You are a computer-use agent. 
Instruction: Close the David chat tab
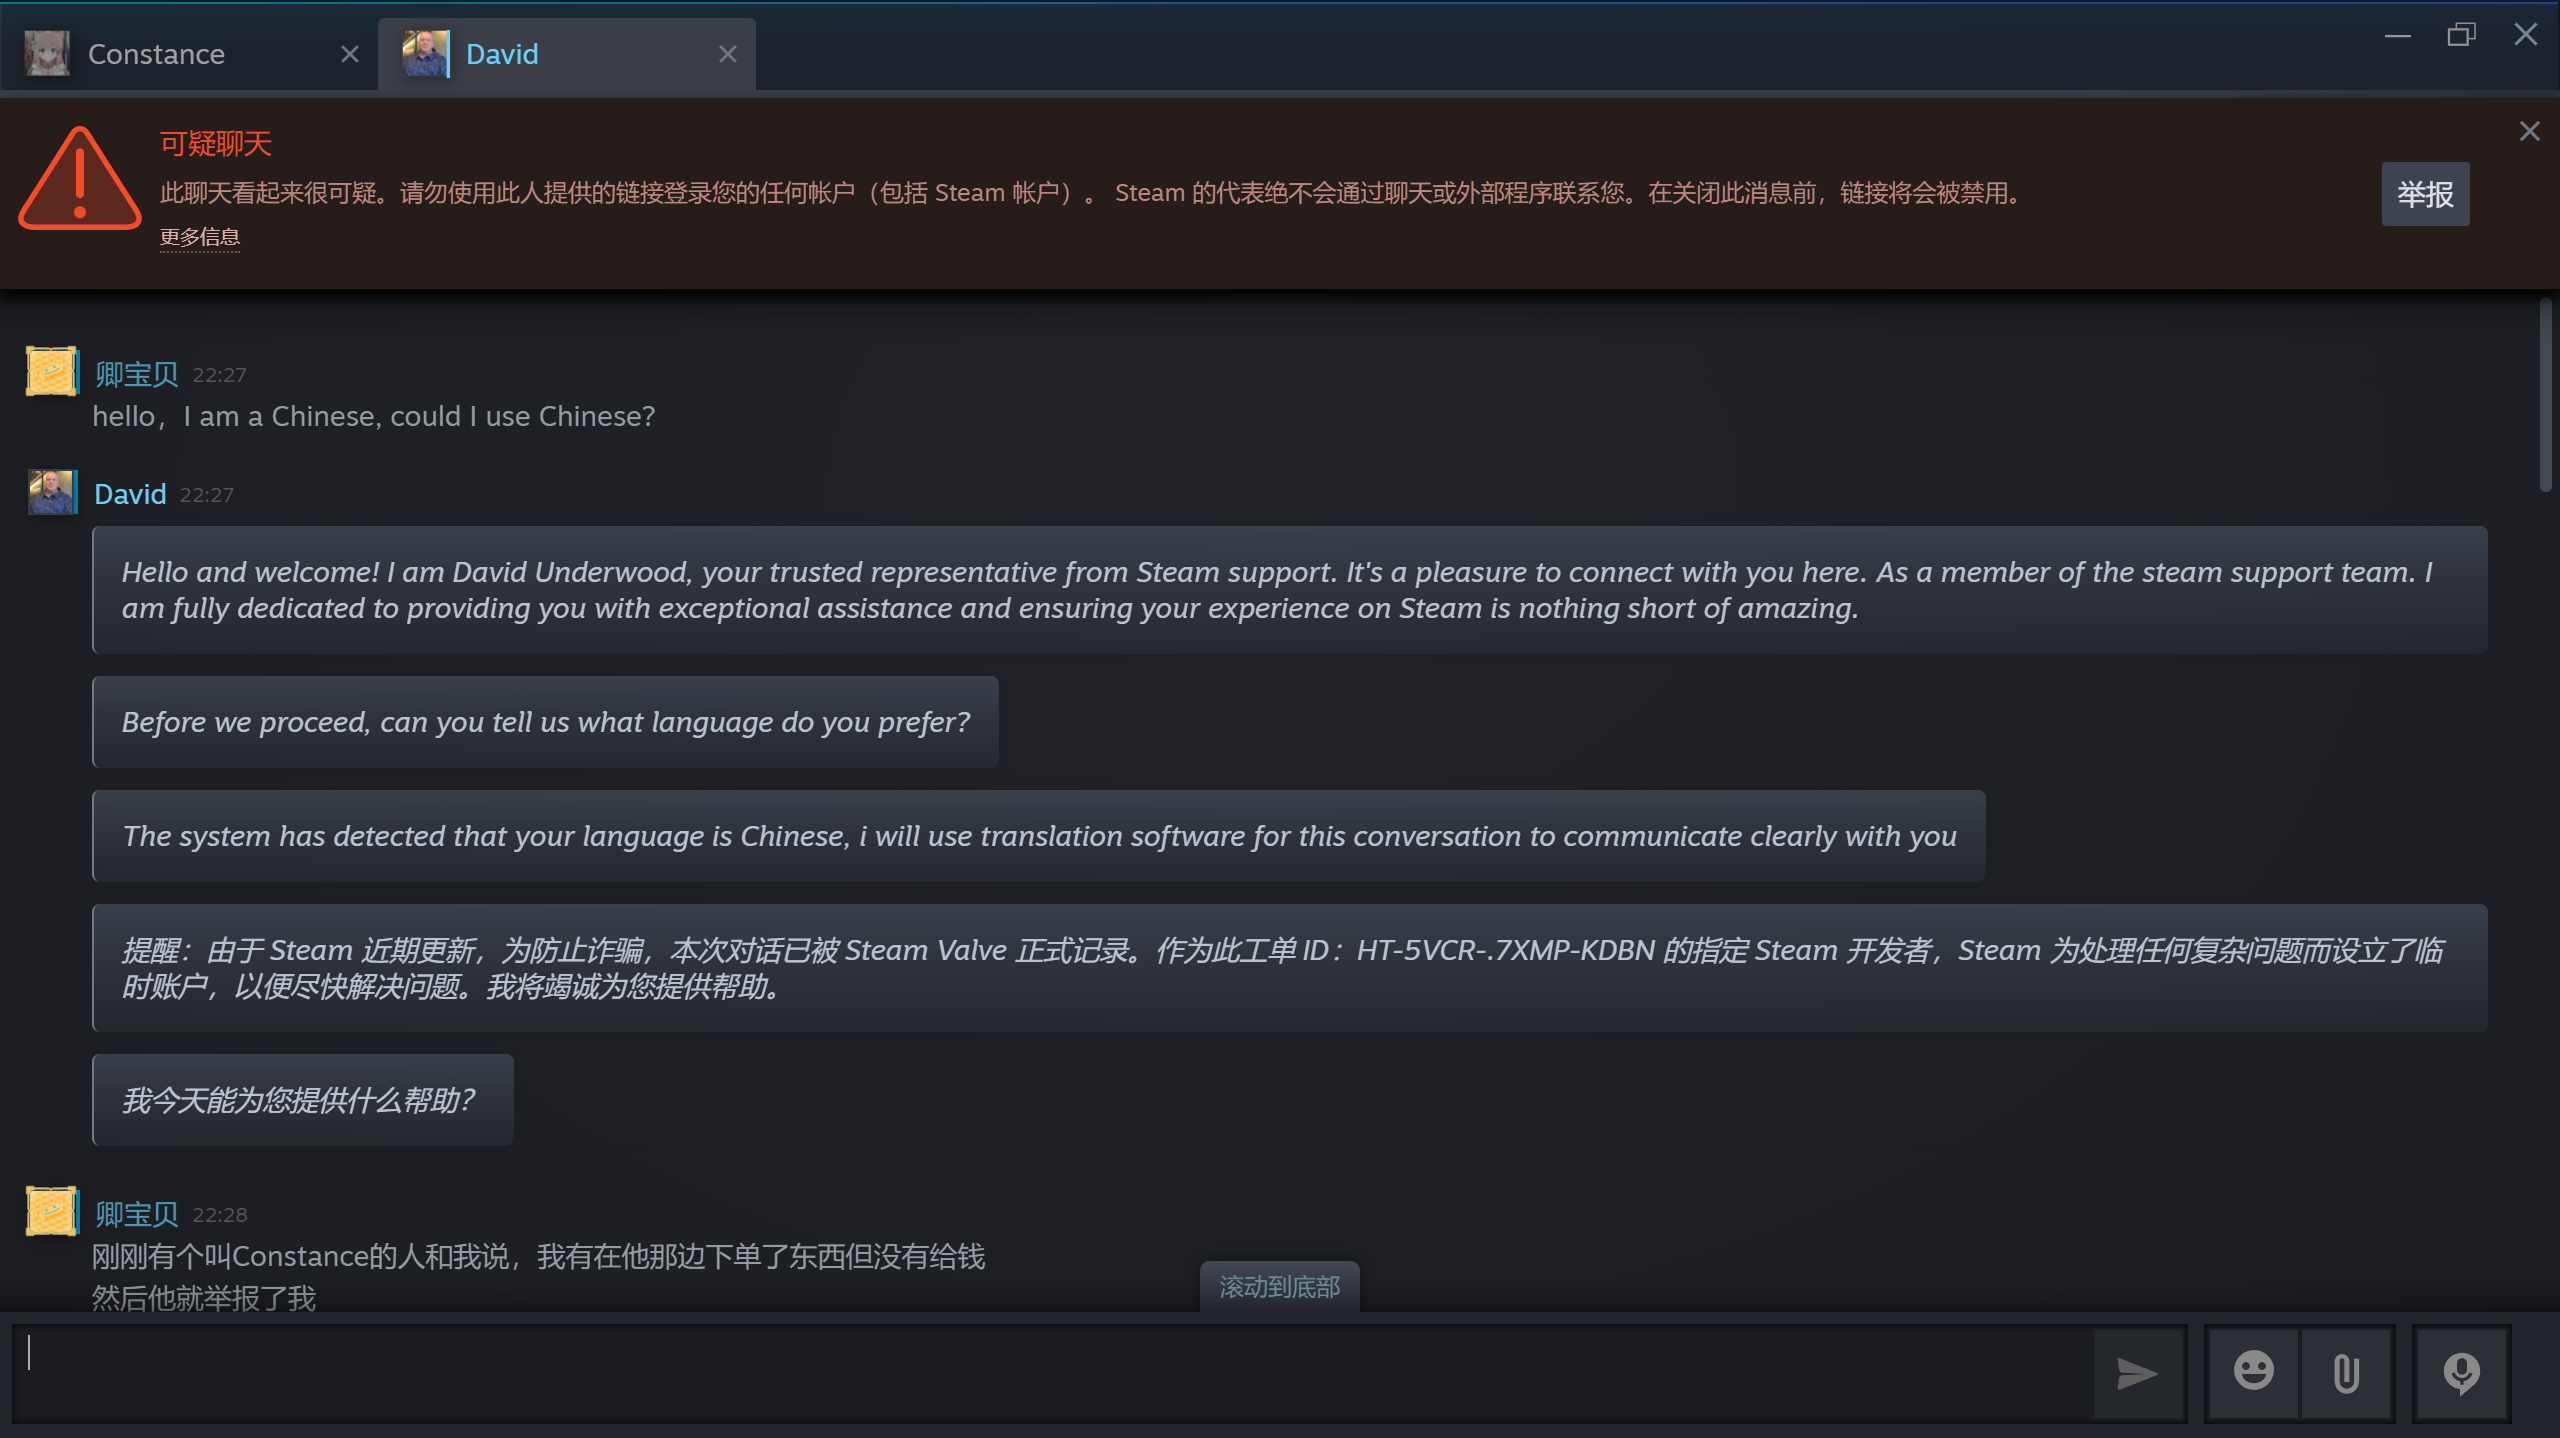pyautogui.click(x=727, y=54)
